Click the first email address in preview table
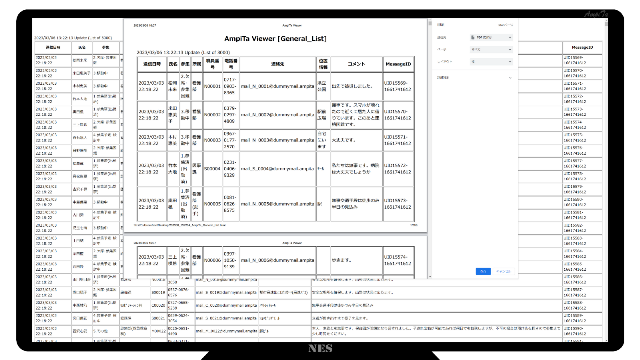The height and width of the screenshot is (360, 640). point(278,87)
